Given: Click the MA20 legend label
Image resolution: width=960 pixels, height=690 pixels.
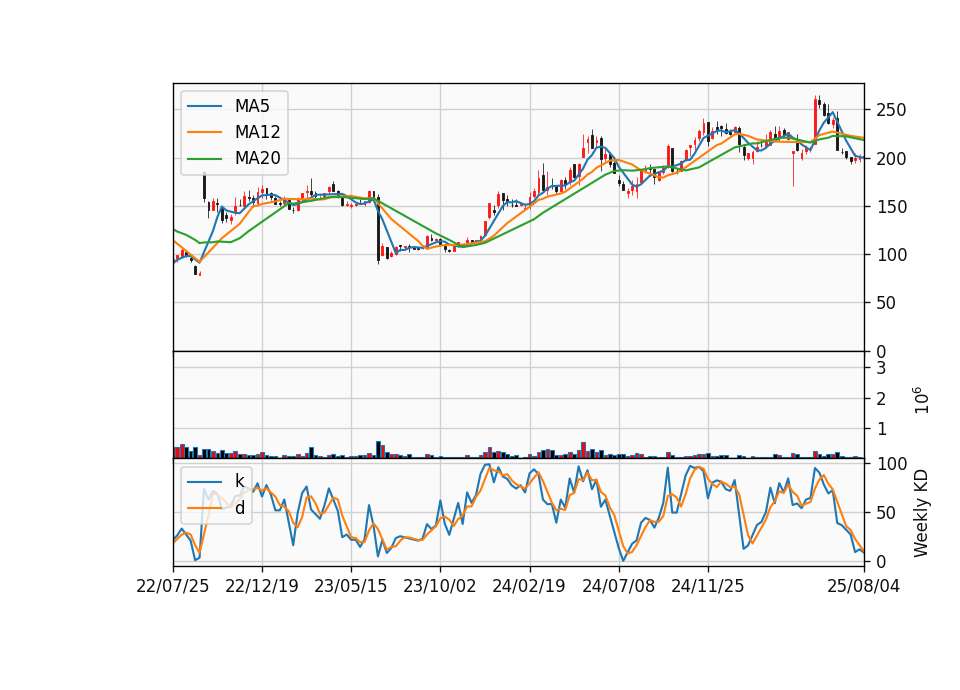Looking at the screenshot, I should (257, 159).
